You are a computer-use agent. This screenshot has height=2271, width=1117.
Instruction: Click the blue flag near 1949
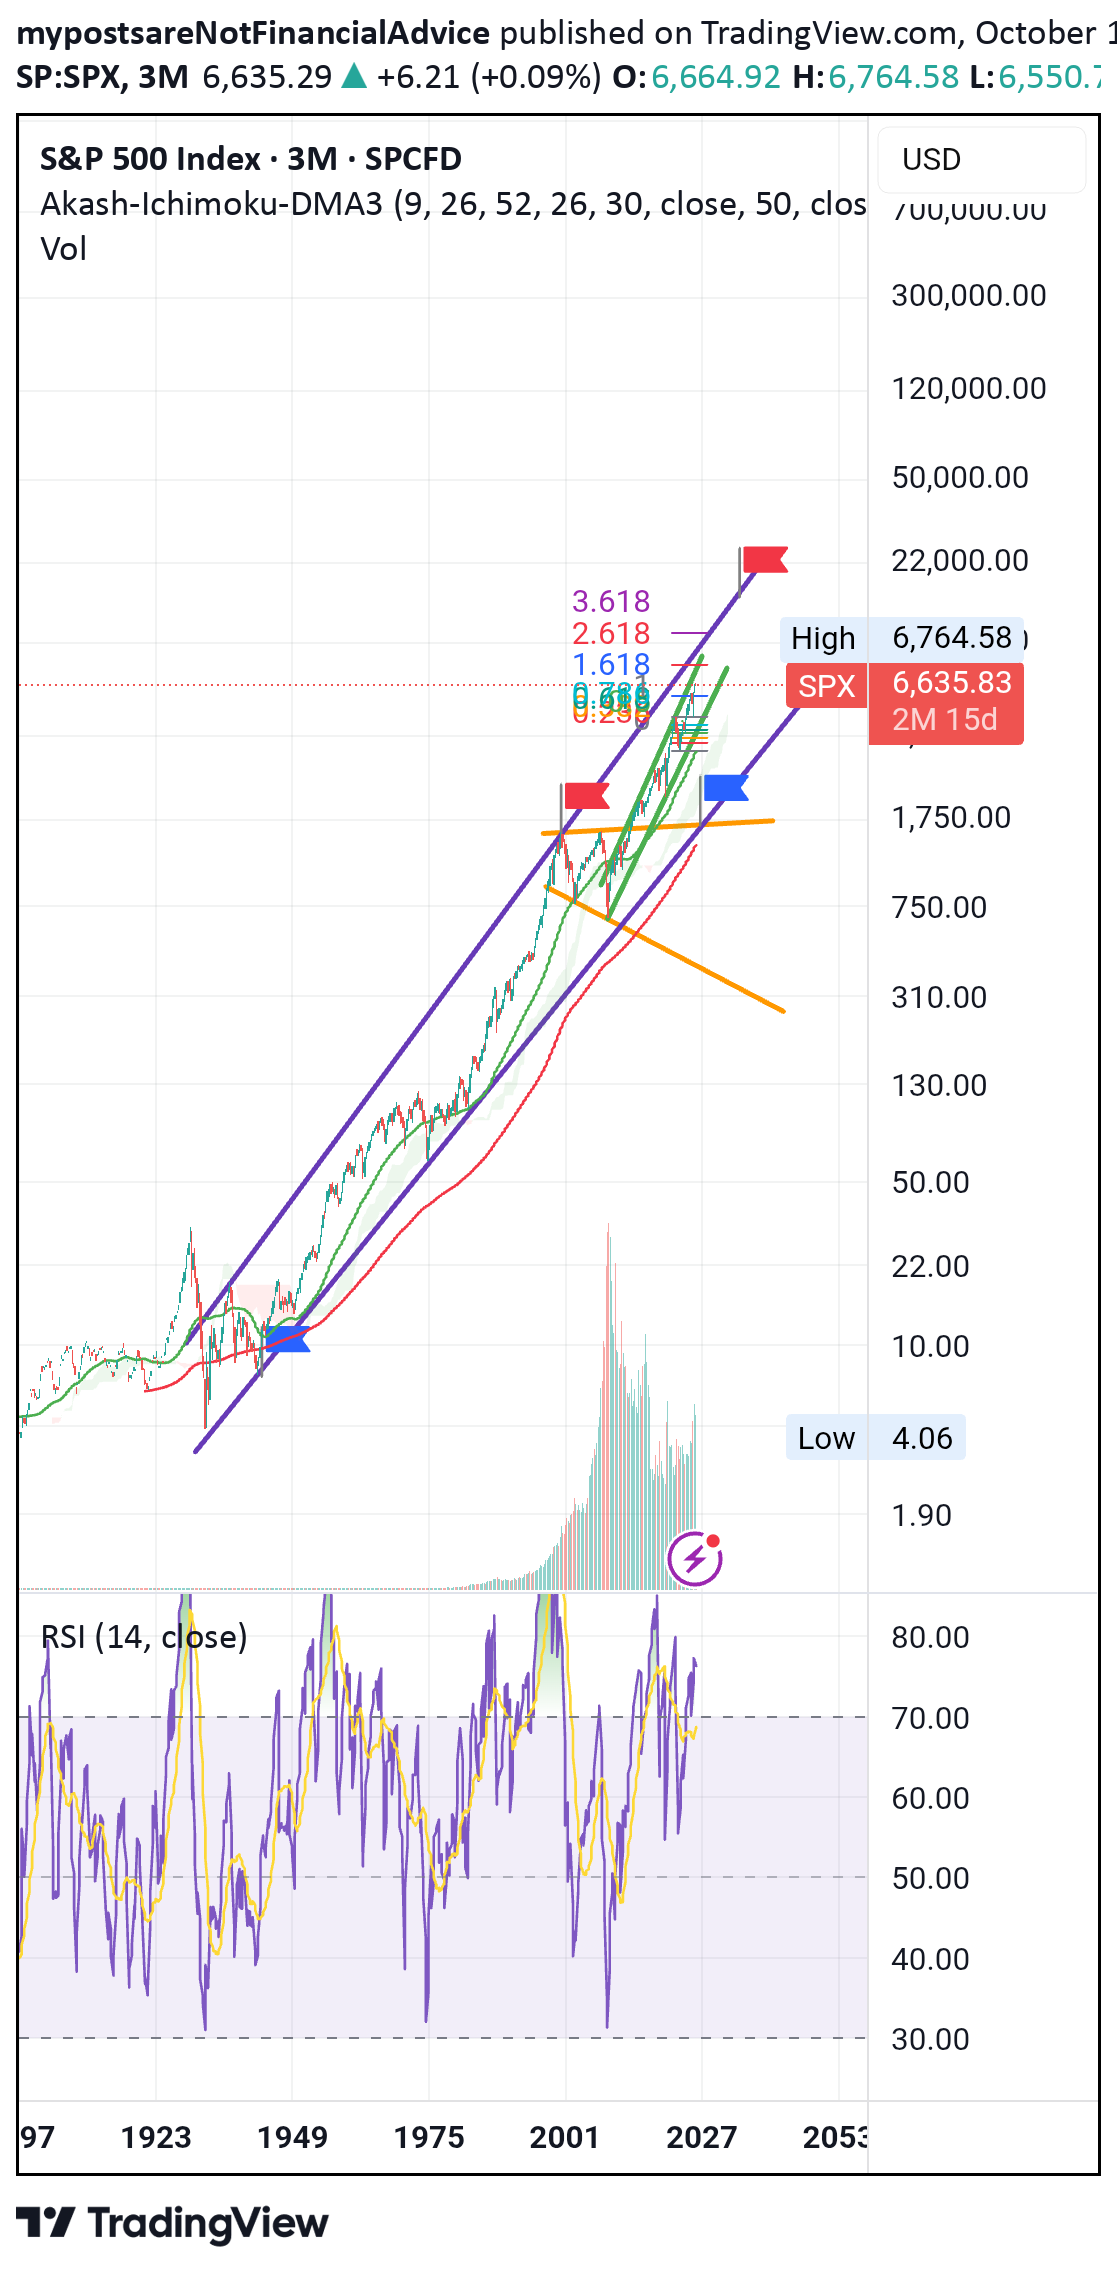[x=288, y=1339]
